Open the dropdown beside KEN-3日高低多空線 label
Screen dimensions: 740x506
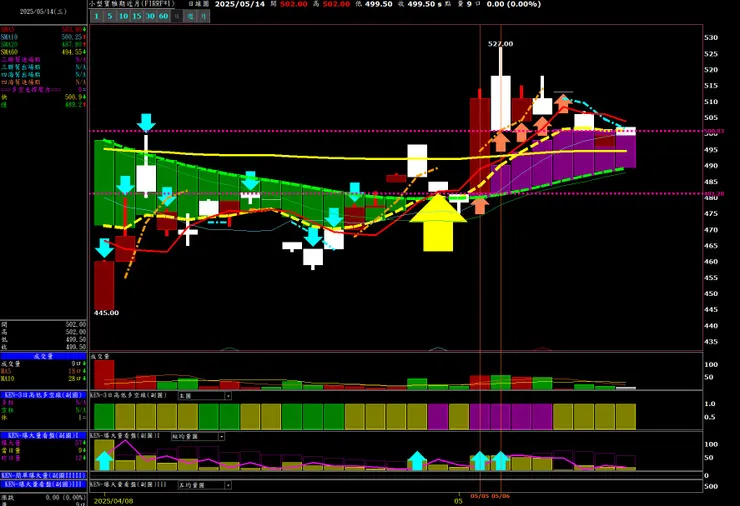(x=228, y=396)
